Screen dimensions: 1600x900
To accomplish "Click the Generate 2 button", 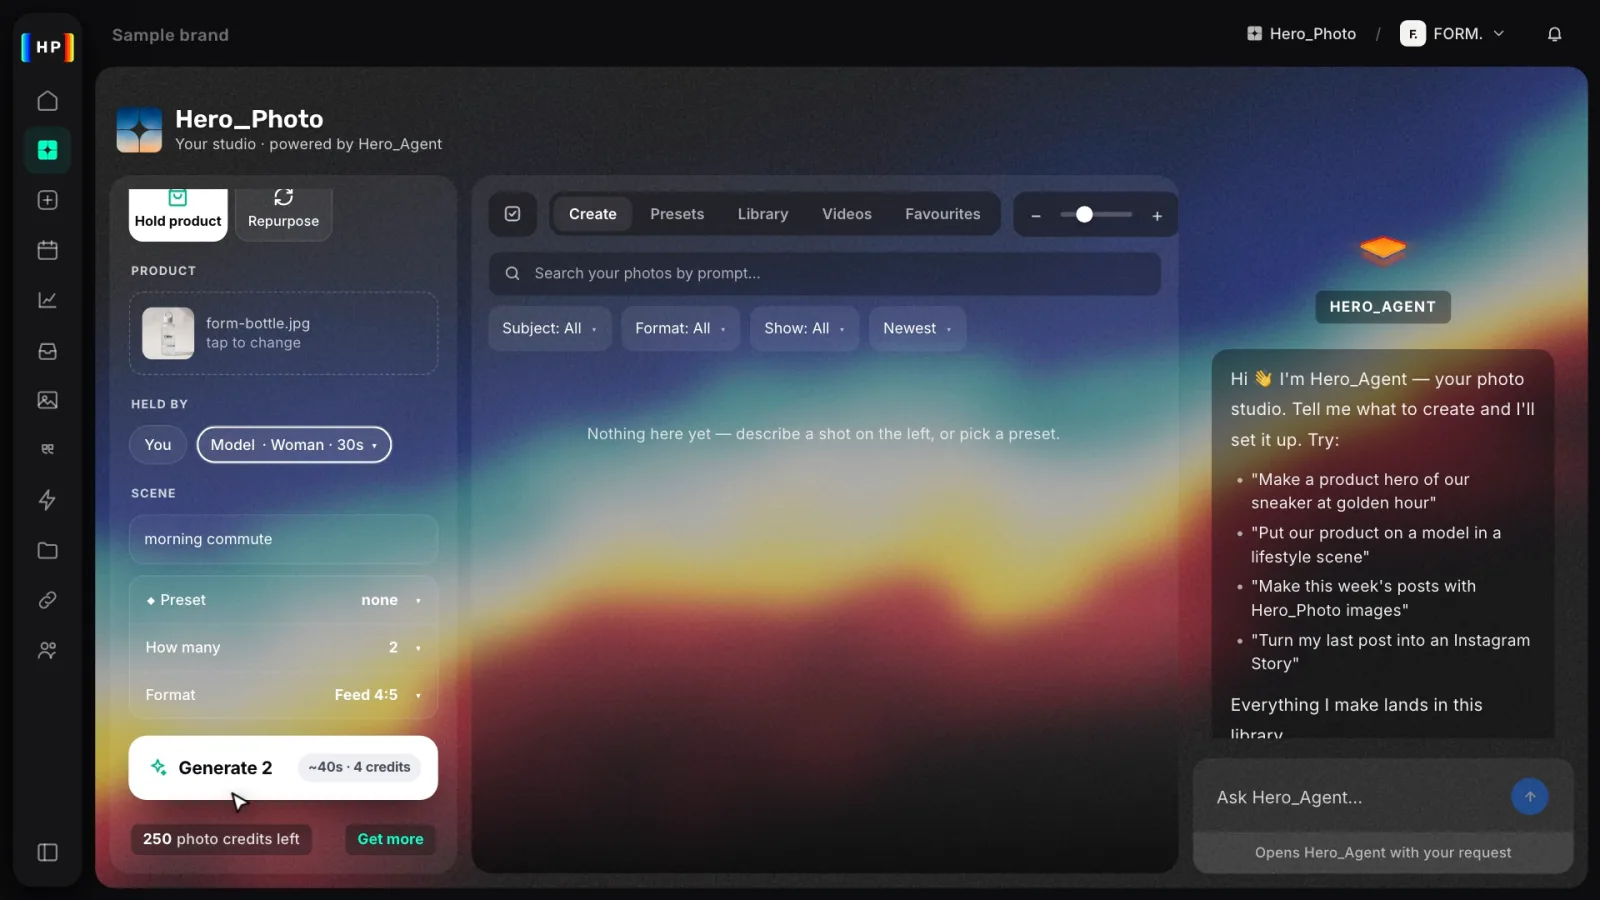I will pyautogui.click(x=283, y=768).
